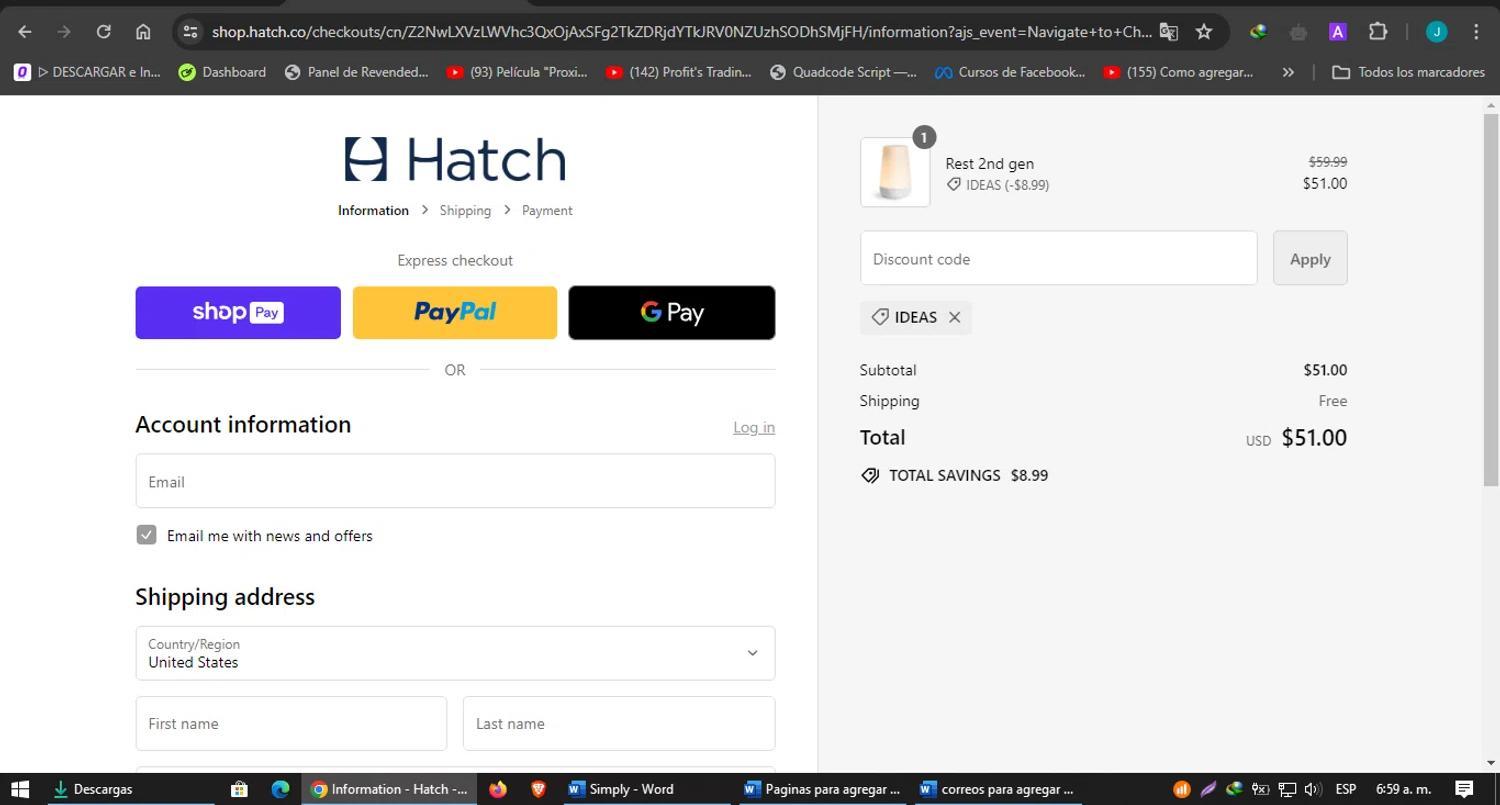
Task: Open the Cursos de Facebook bookmark
Action: click(1010, 72)
